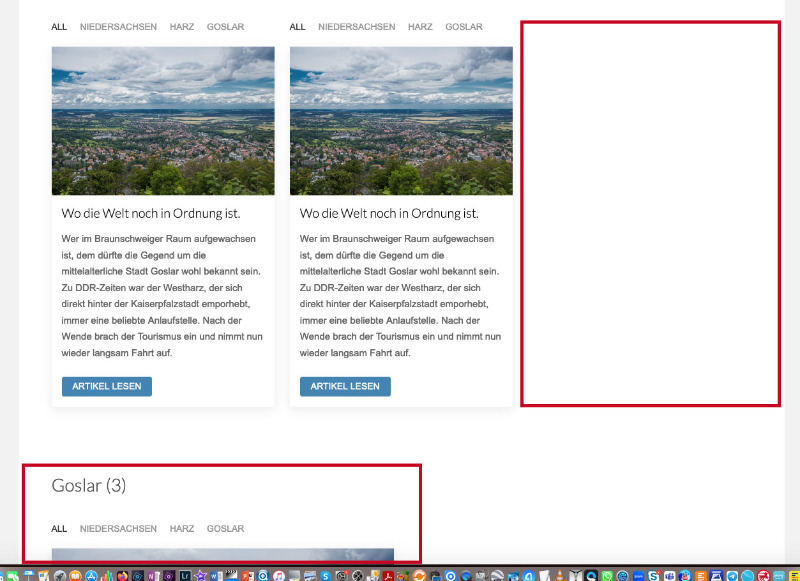Open the right card's landscape photo

click(x=402, y=121)
